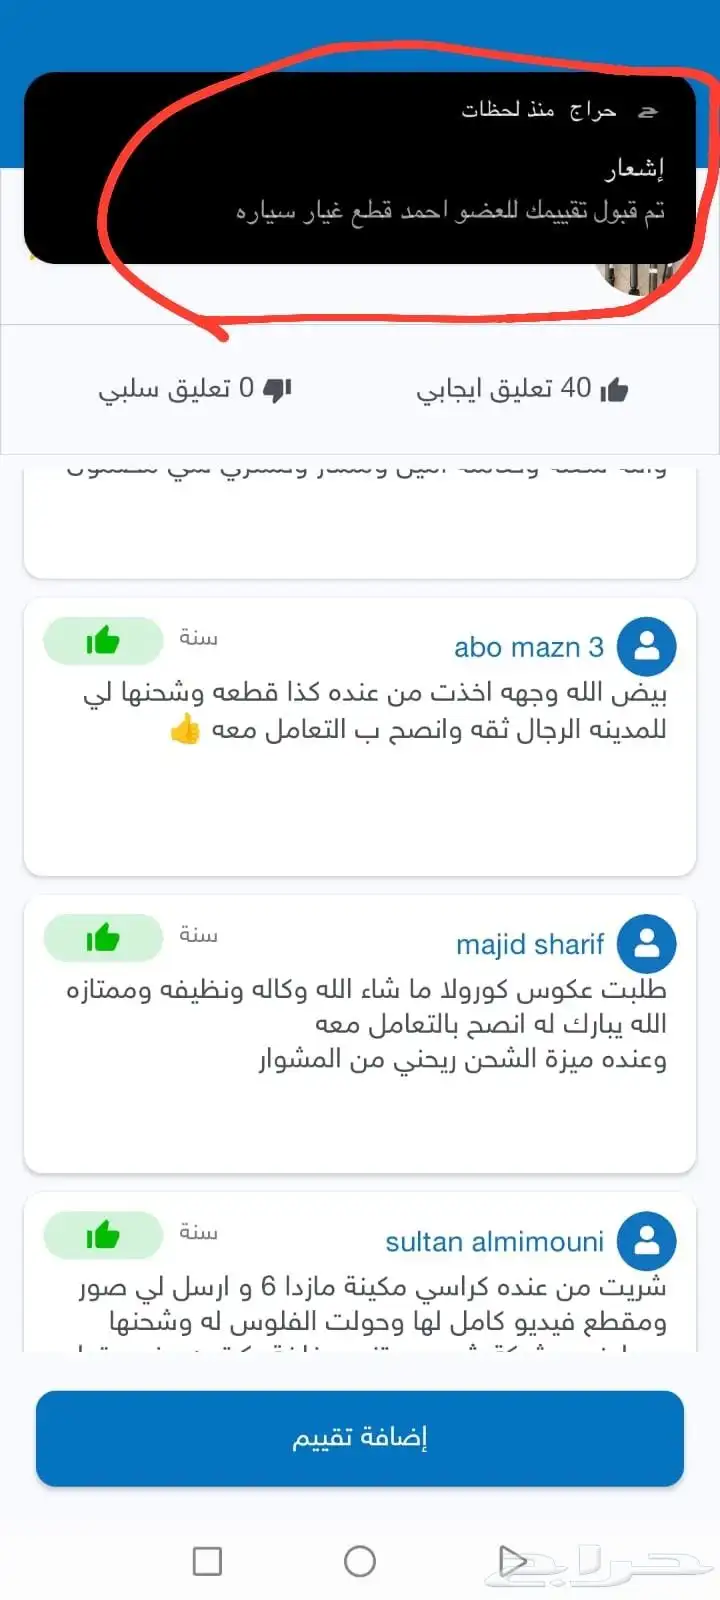Tap Android recent apps square button
Screen dimensions: 720x1600
207,1561
